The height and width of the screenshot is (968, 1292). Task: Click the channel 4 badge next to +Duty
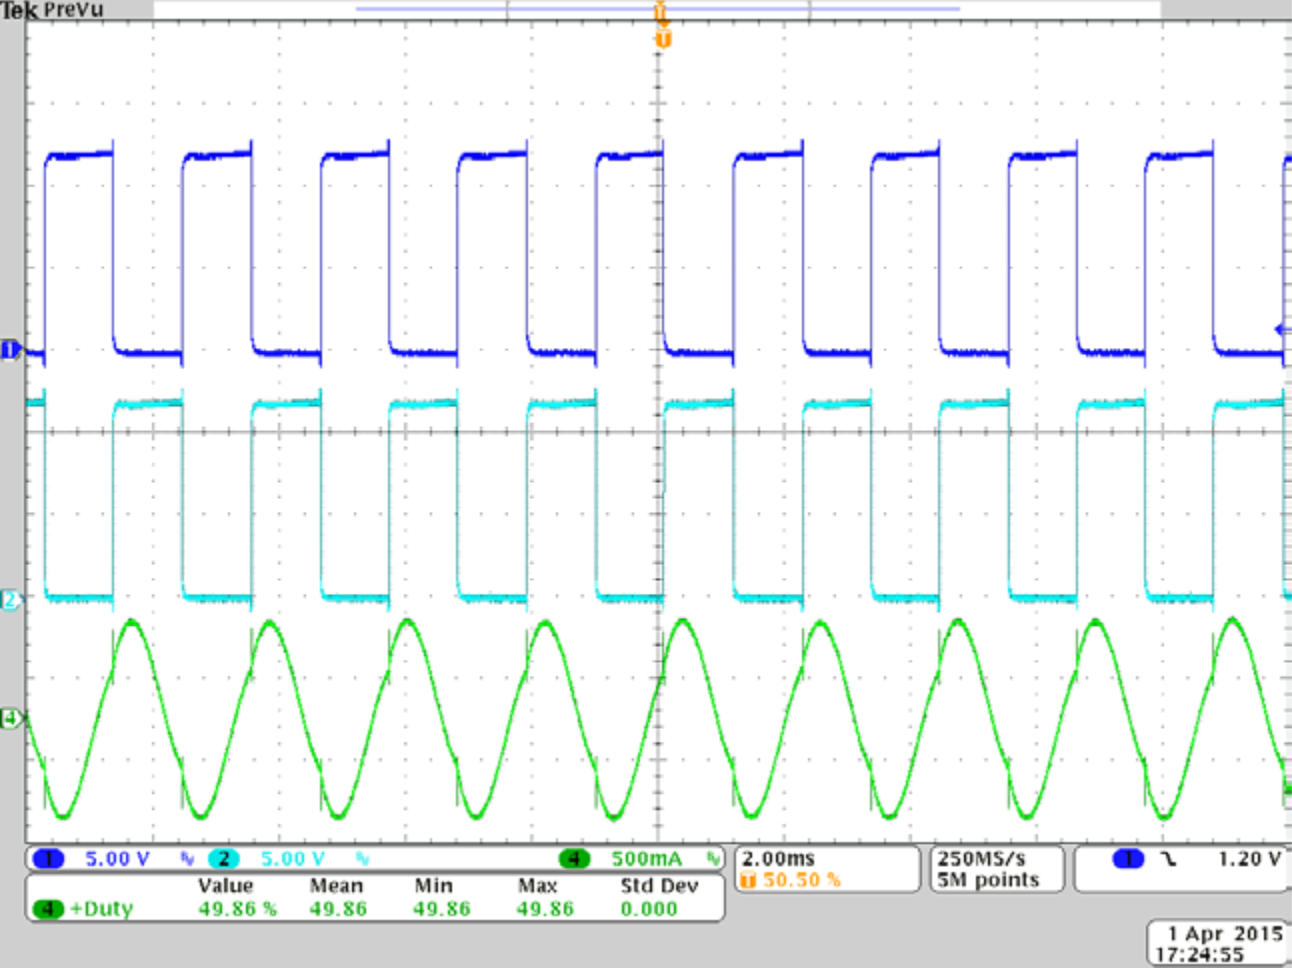pos(47,908)
